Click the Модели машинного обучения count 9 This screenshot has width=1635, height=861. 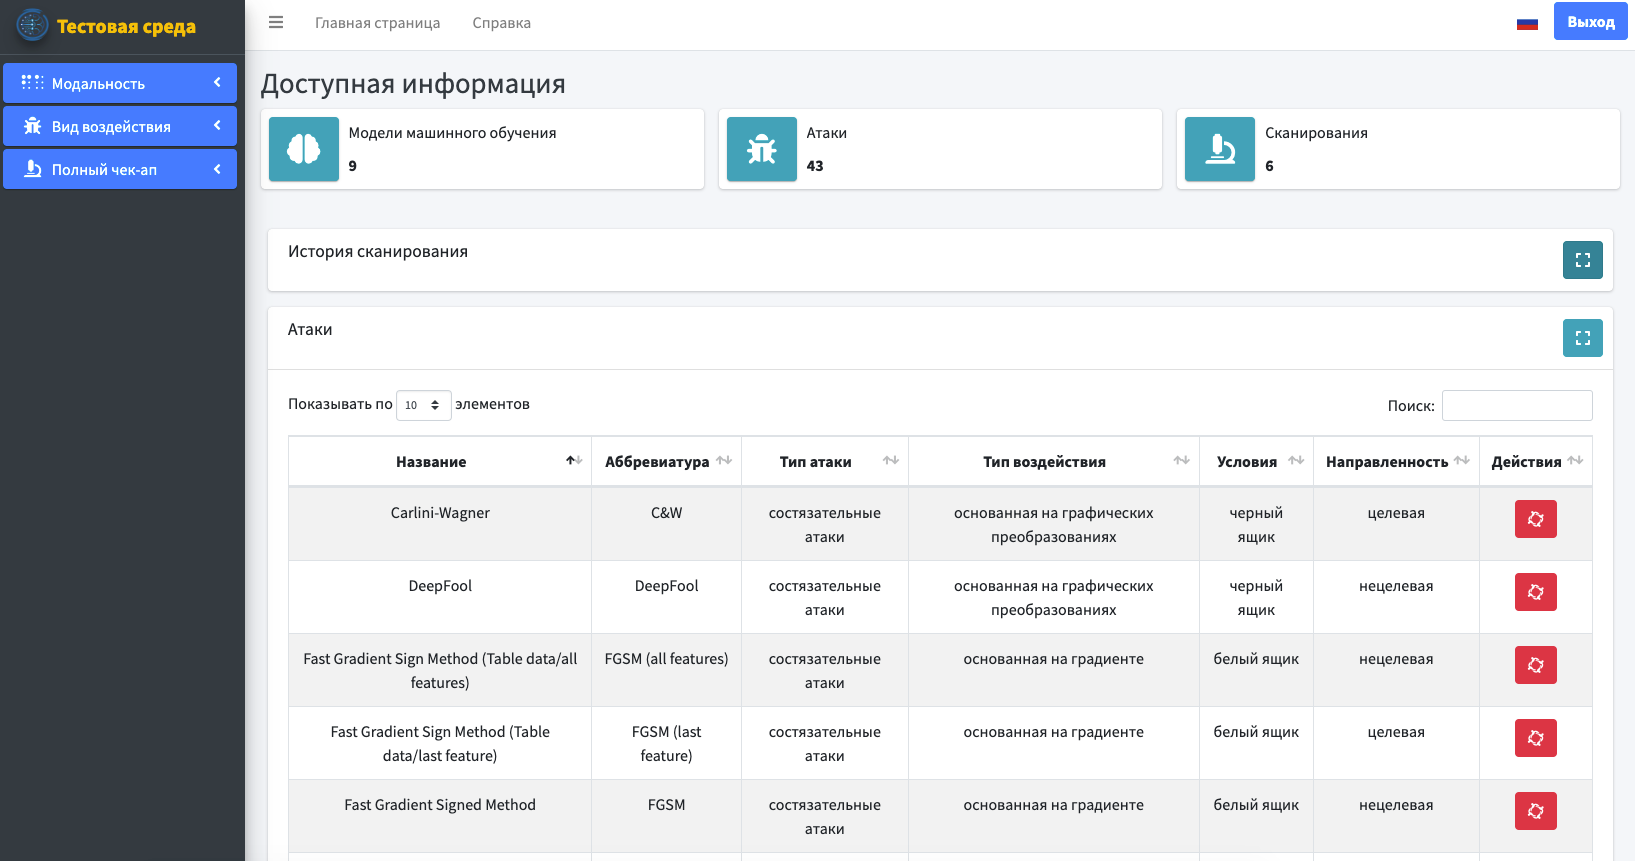[x=352, y=166]
